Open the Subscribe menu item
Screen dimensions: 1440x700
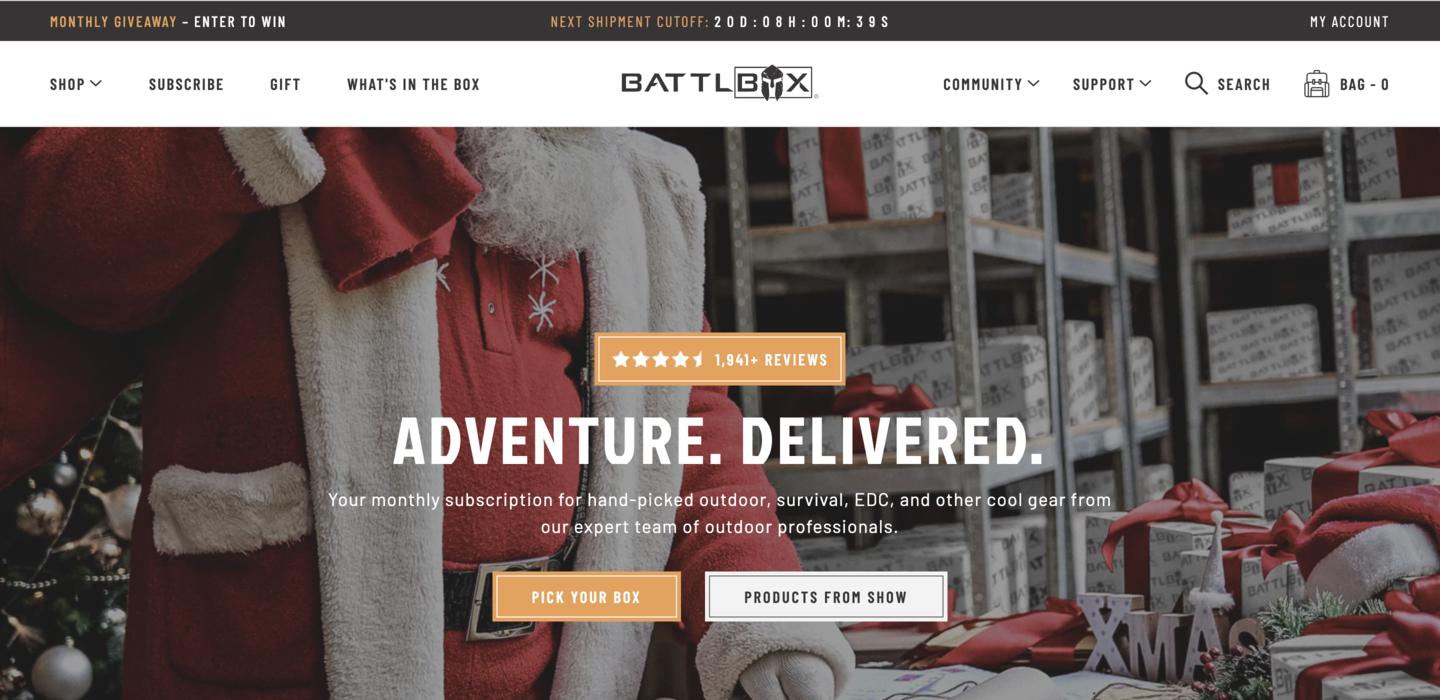click(186, 84)
